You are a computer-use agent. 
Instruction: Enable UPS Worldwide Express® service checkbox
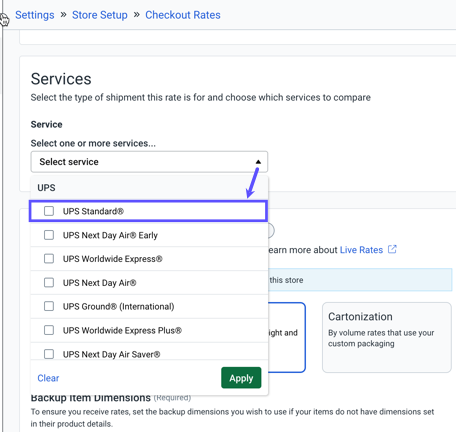49,259
